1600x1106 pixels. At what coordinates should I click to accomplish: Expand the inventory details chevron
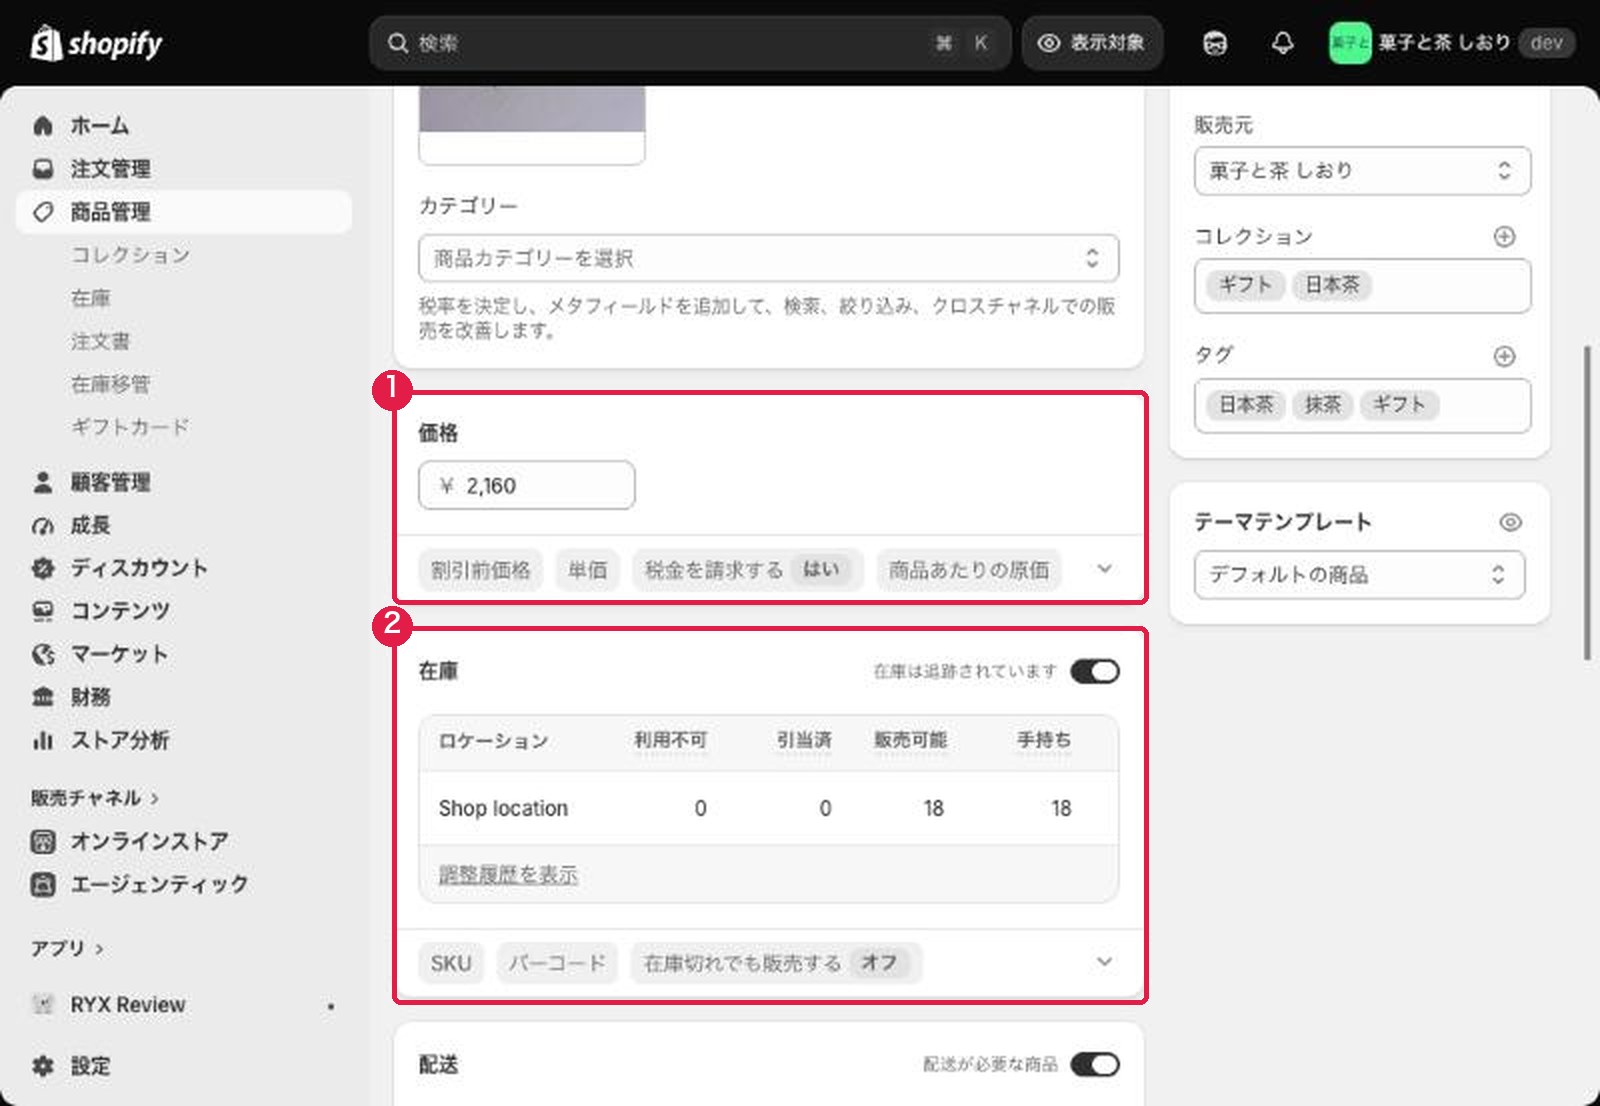1104,962
